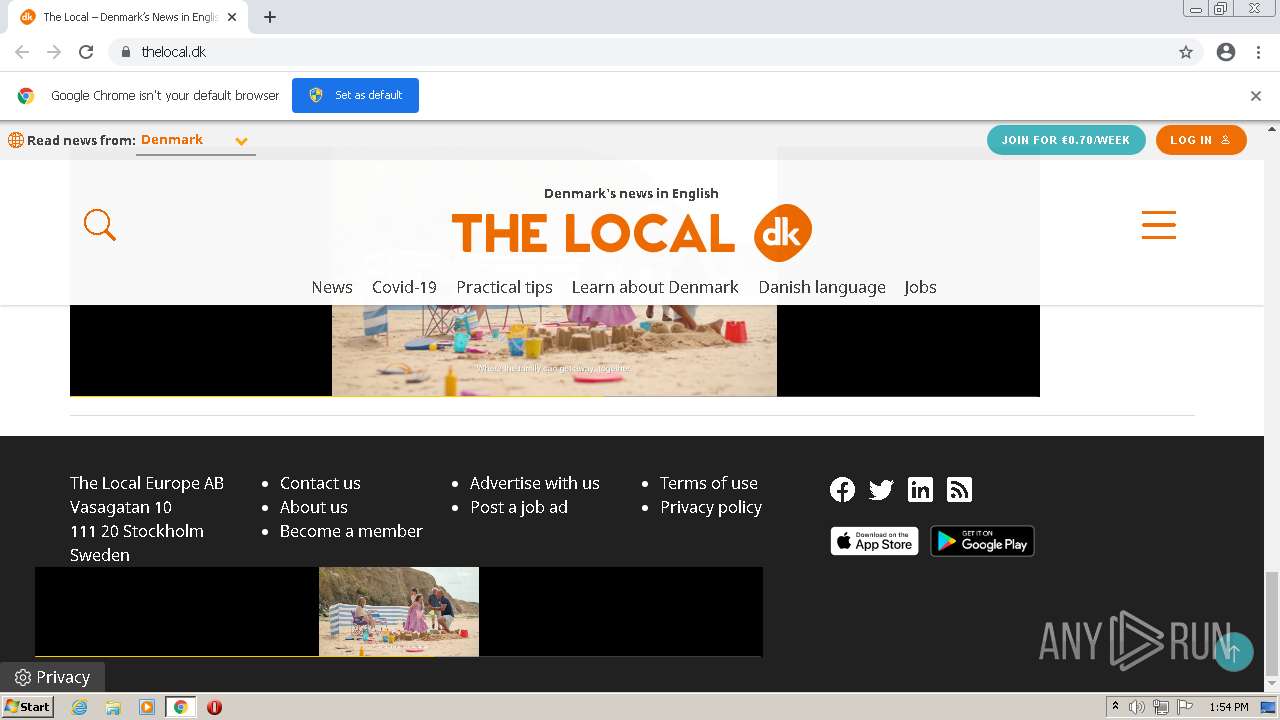Open the About us link
This screenshot has height=720, width=1280.
coord(314,507)
